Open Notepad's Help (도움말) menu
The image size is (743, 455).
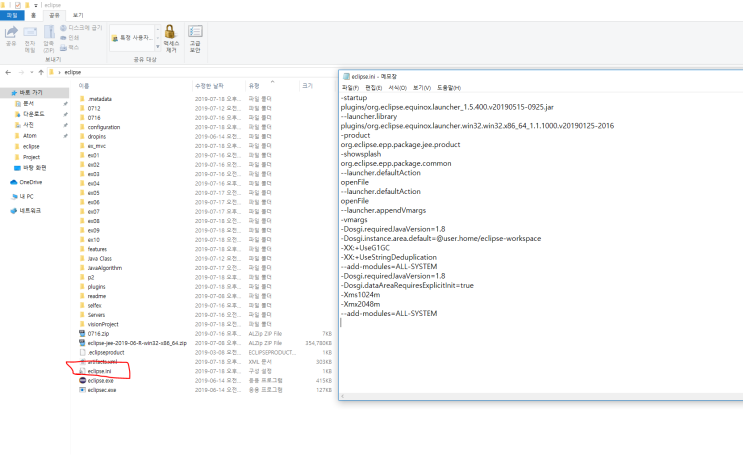[449, 88]
